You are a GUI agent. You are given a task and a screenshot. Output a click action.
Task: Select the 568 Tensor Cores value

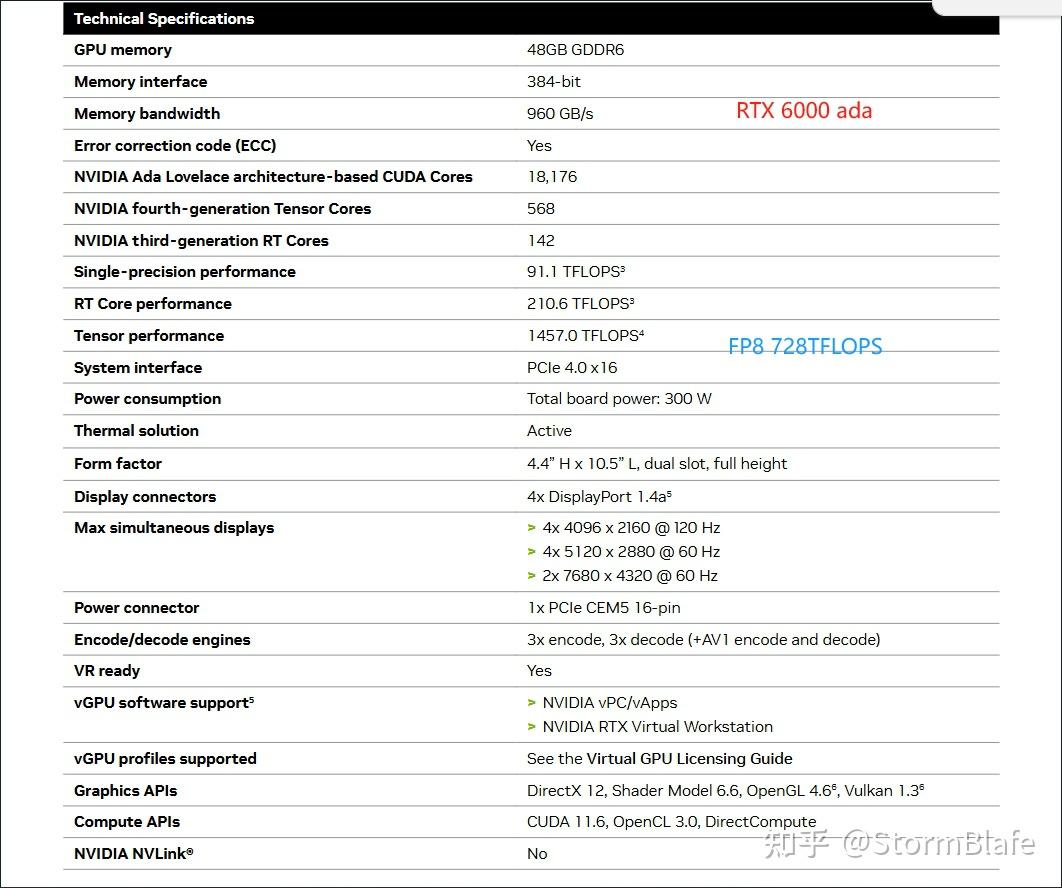pos(540,209)
